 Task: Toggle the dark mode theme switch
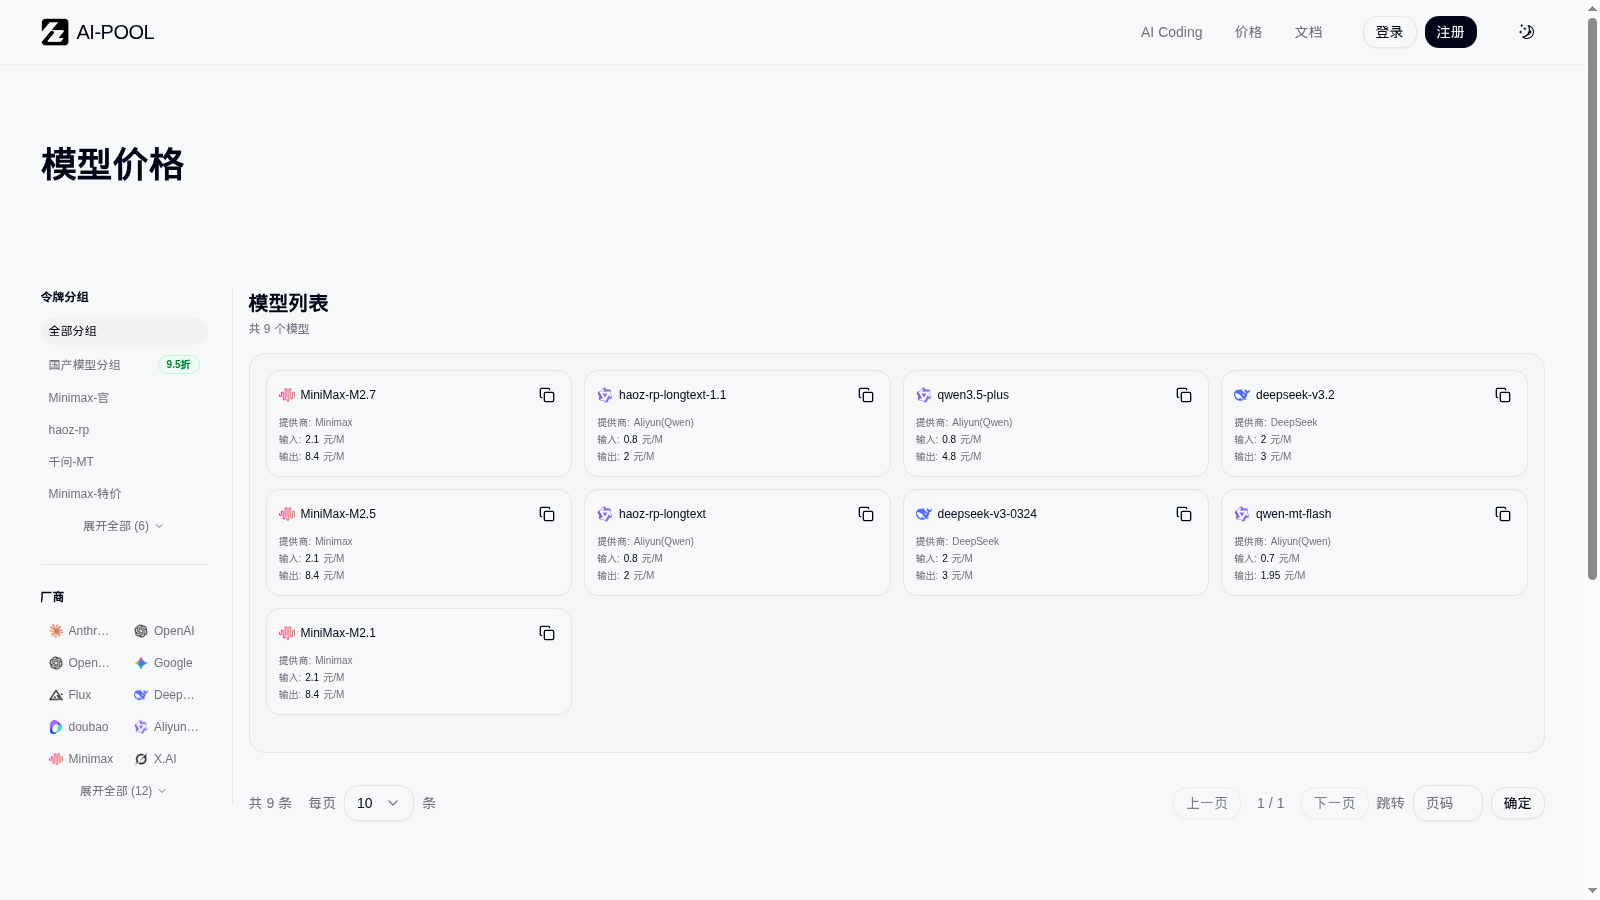point(1526,32)
